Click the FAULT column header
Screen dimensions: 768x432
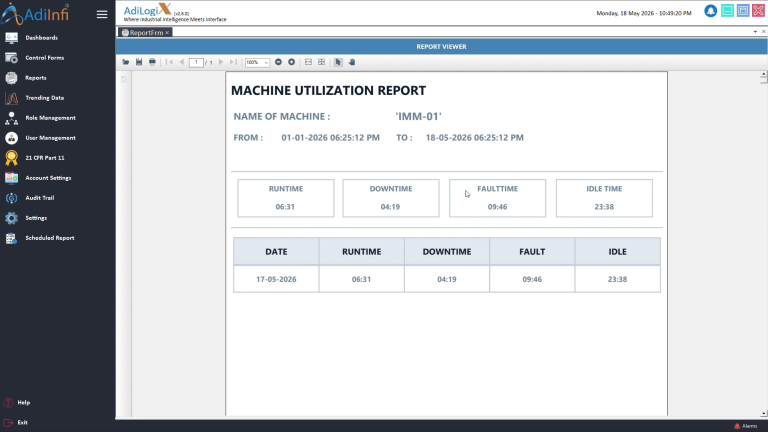pyautogui.click(x=532, y=251)
